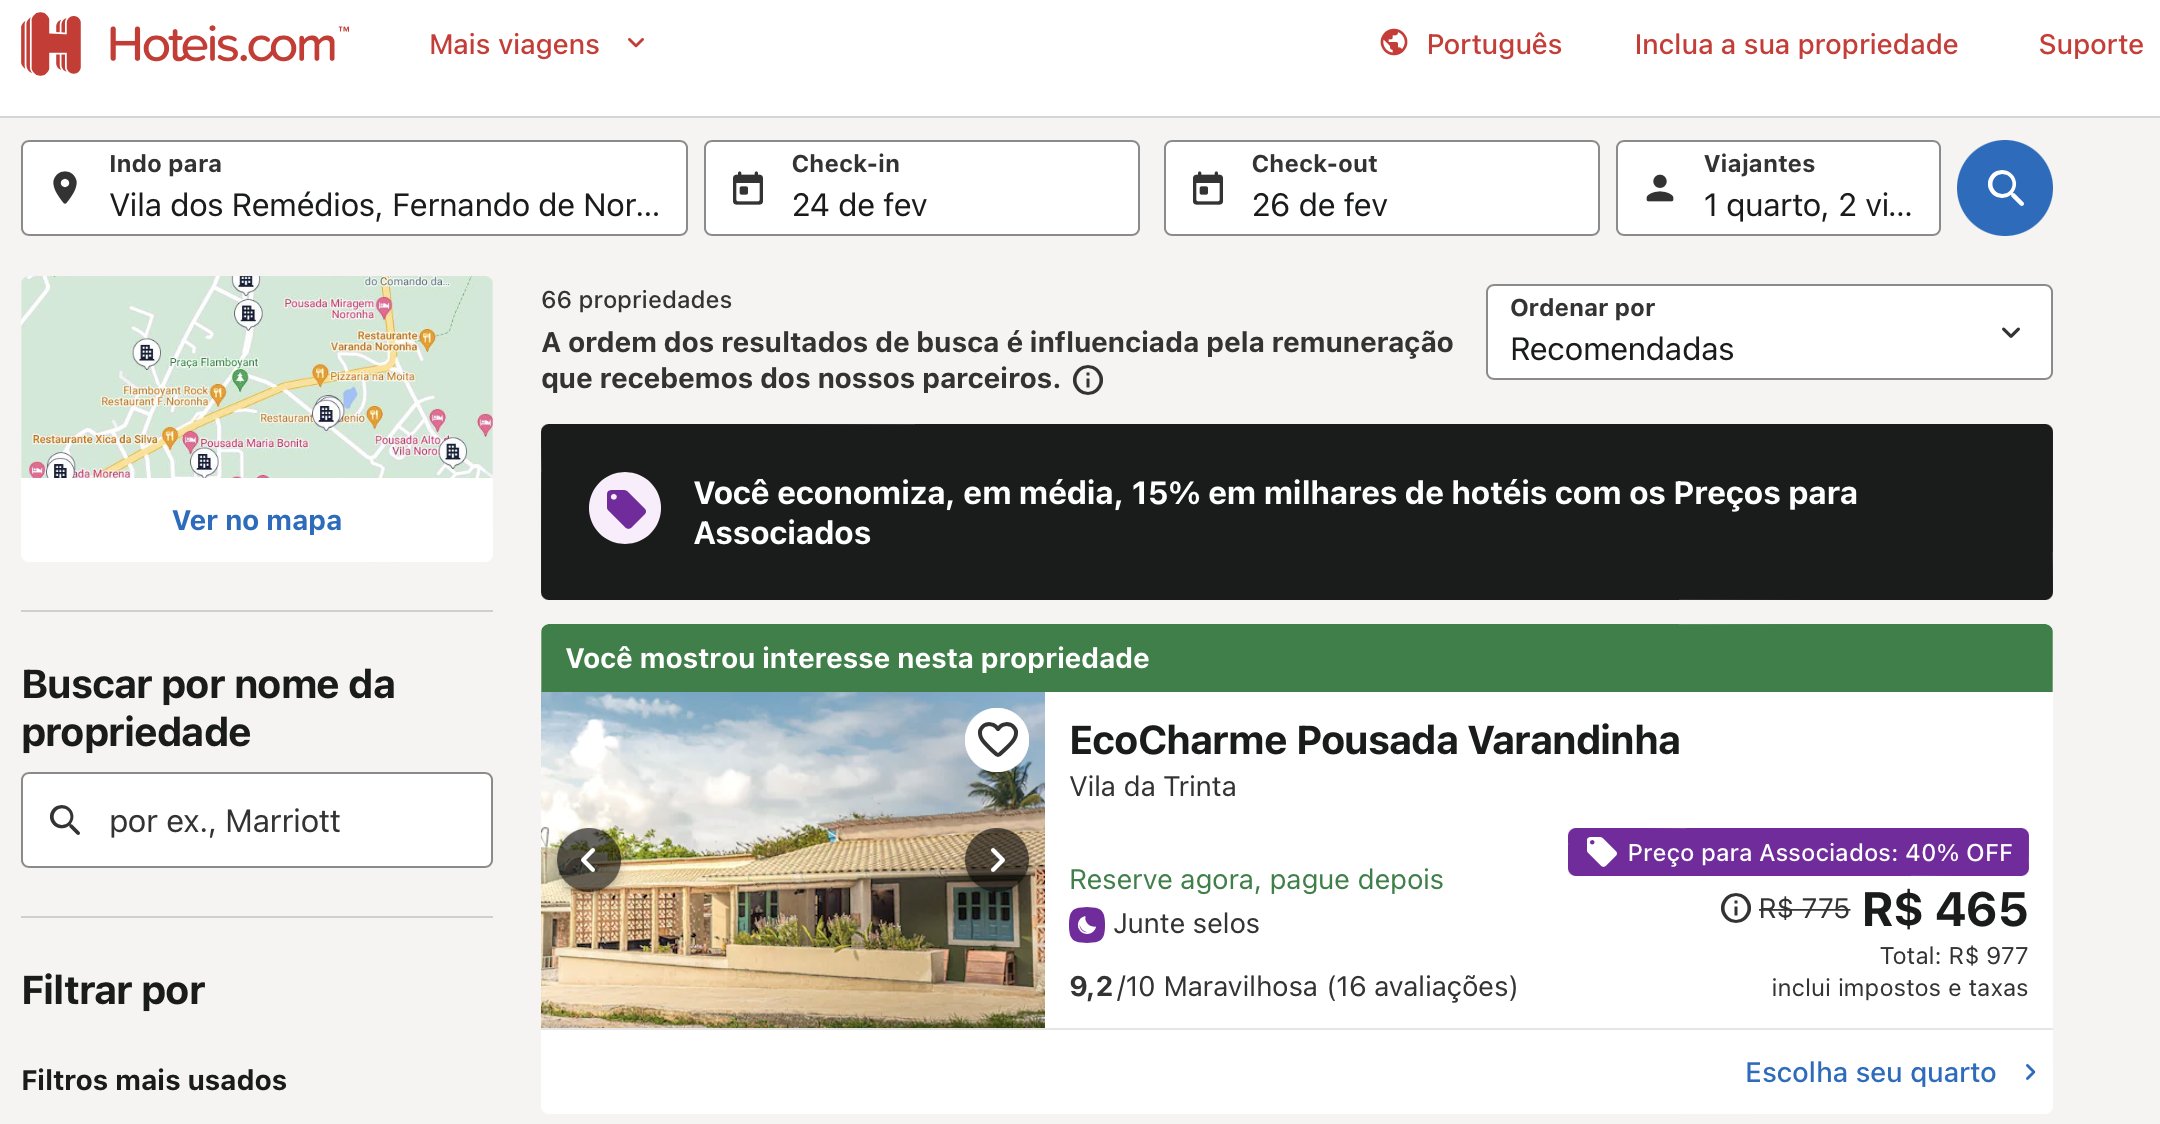Save EcoCharme Pousada Varandinha with heart icon
This screenshot has height=1124, width=2160.
coord(997,740)
